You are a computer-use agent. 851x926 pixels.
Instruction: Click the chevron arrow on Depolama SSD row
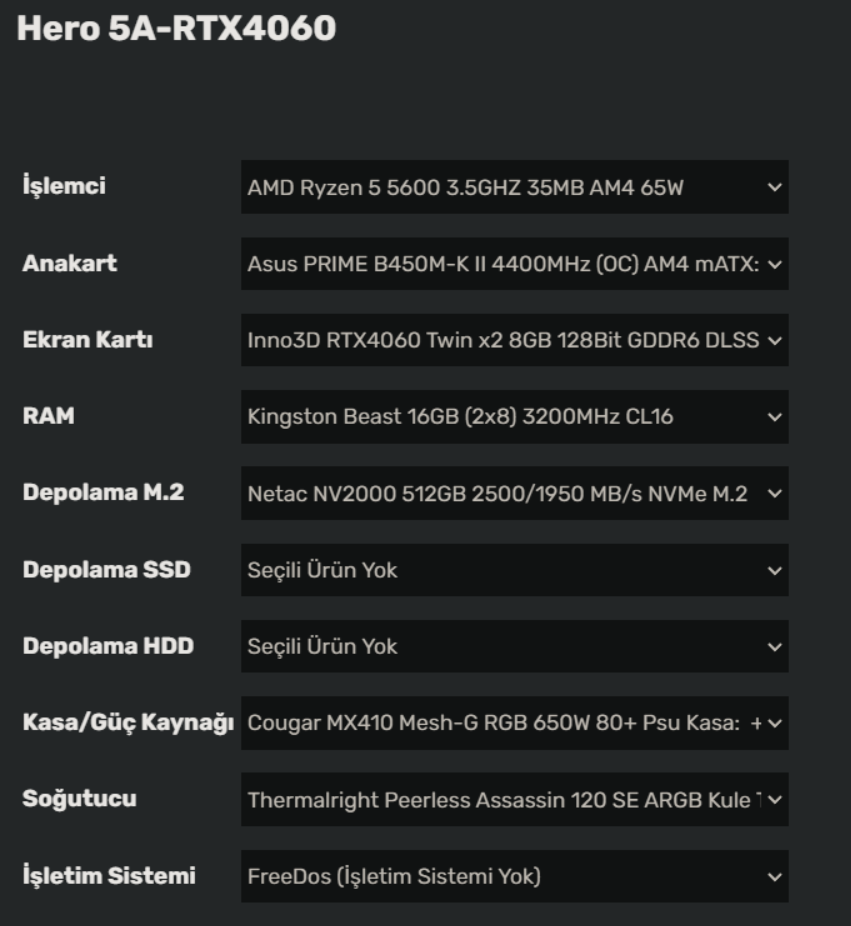click(775, 570)
